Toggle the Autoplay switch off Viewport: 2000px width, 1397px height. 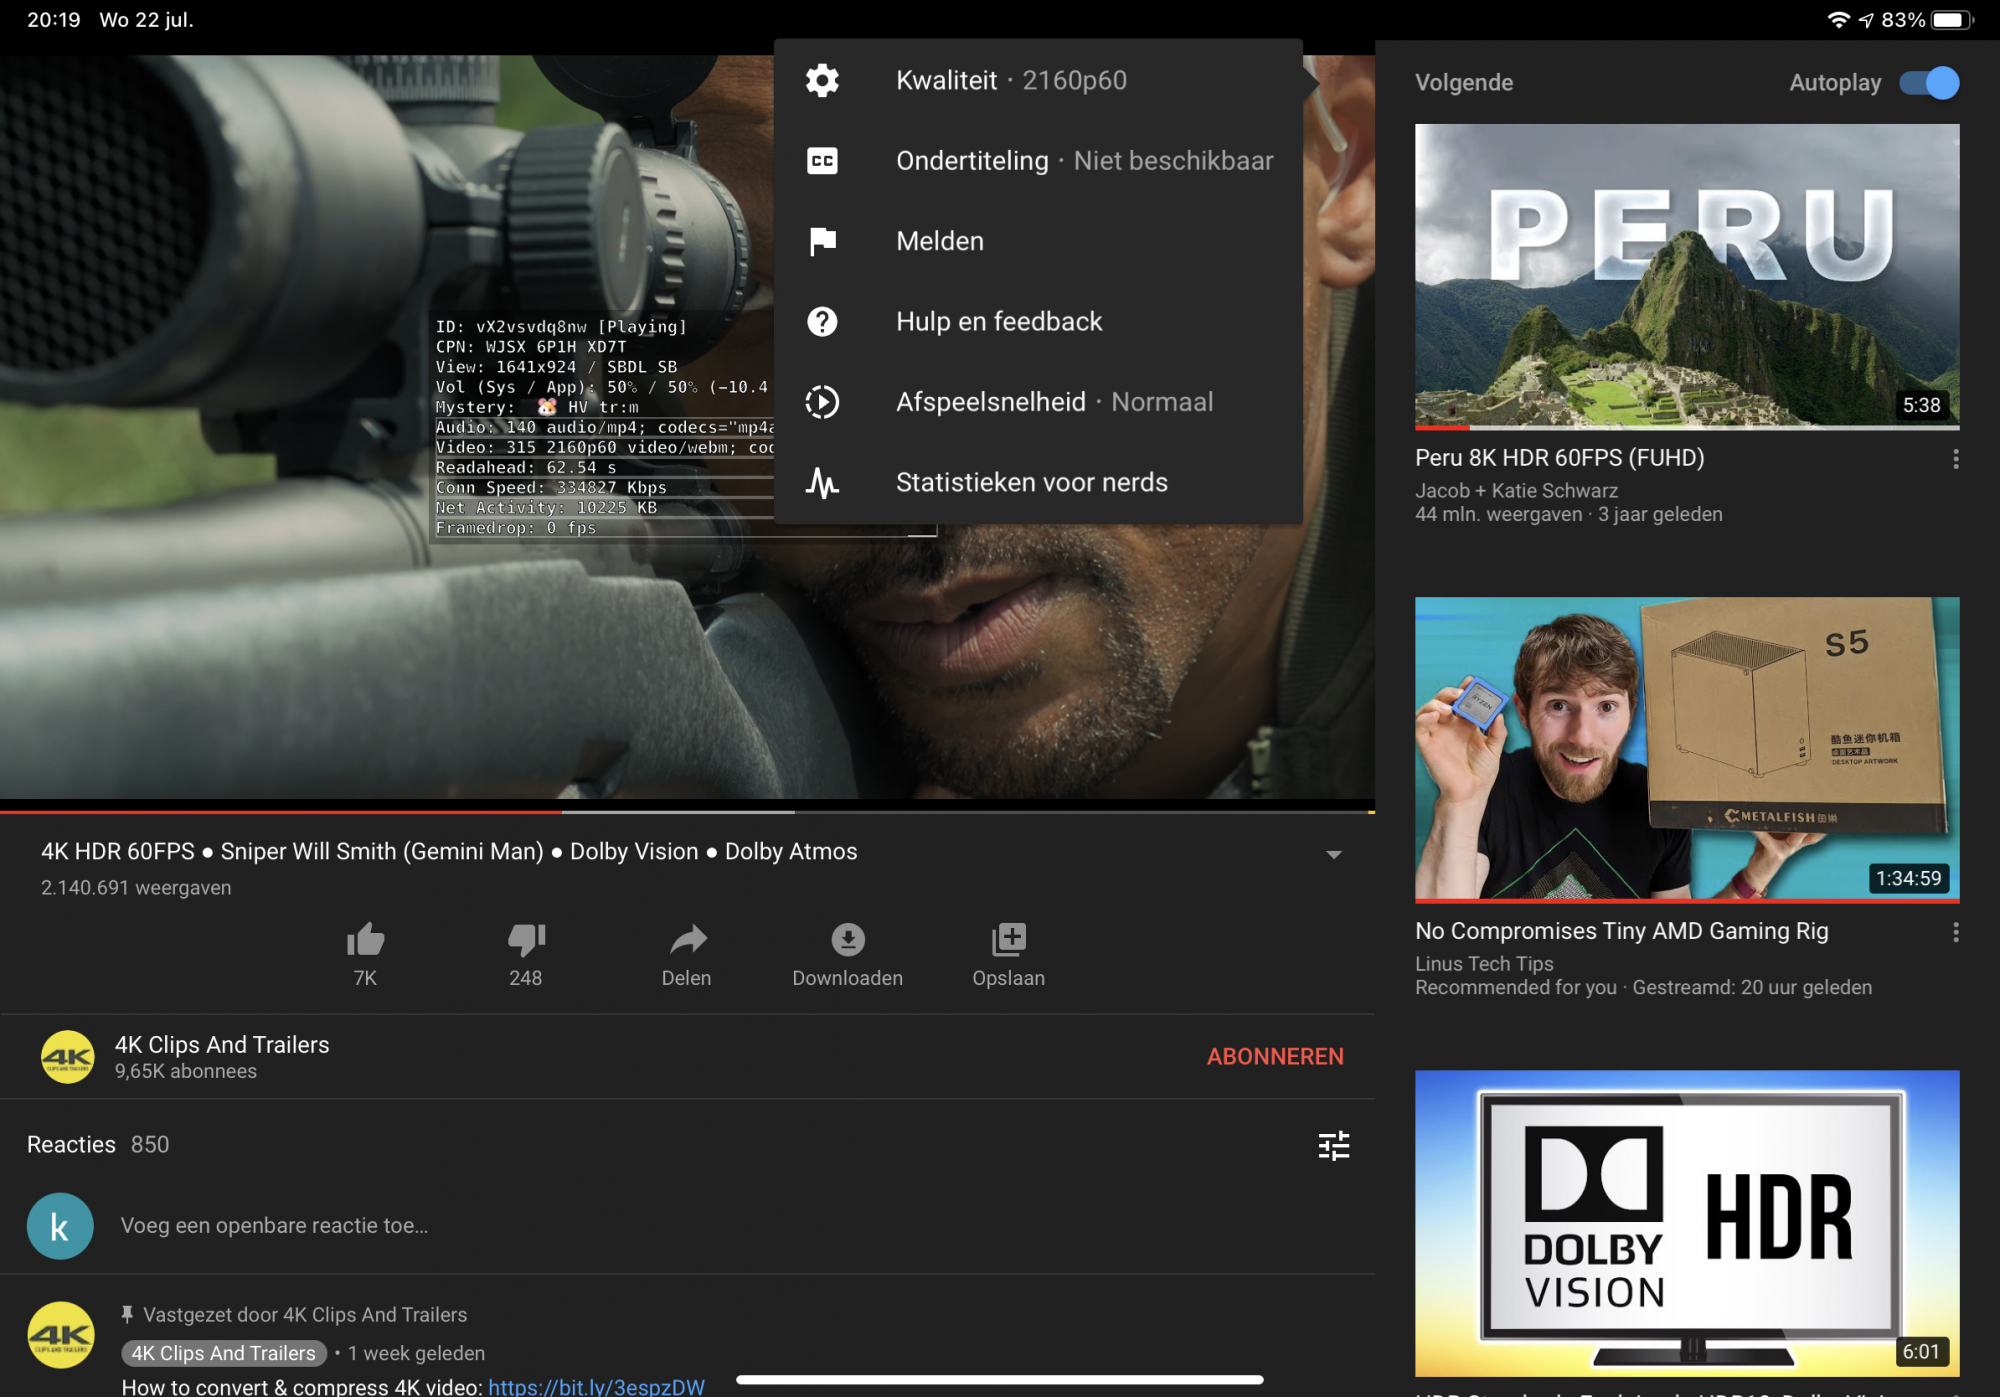point(1929,83)
